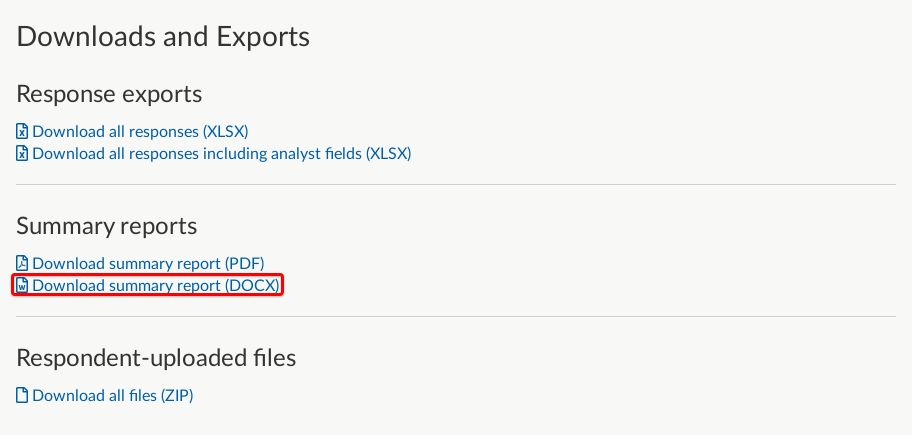This screenshot has width=912, height=435.
Task: Click the (PDF) label in summary report link
Action: [244, 263]
